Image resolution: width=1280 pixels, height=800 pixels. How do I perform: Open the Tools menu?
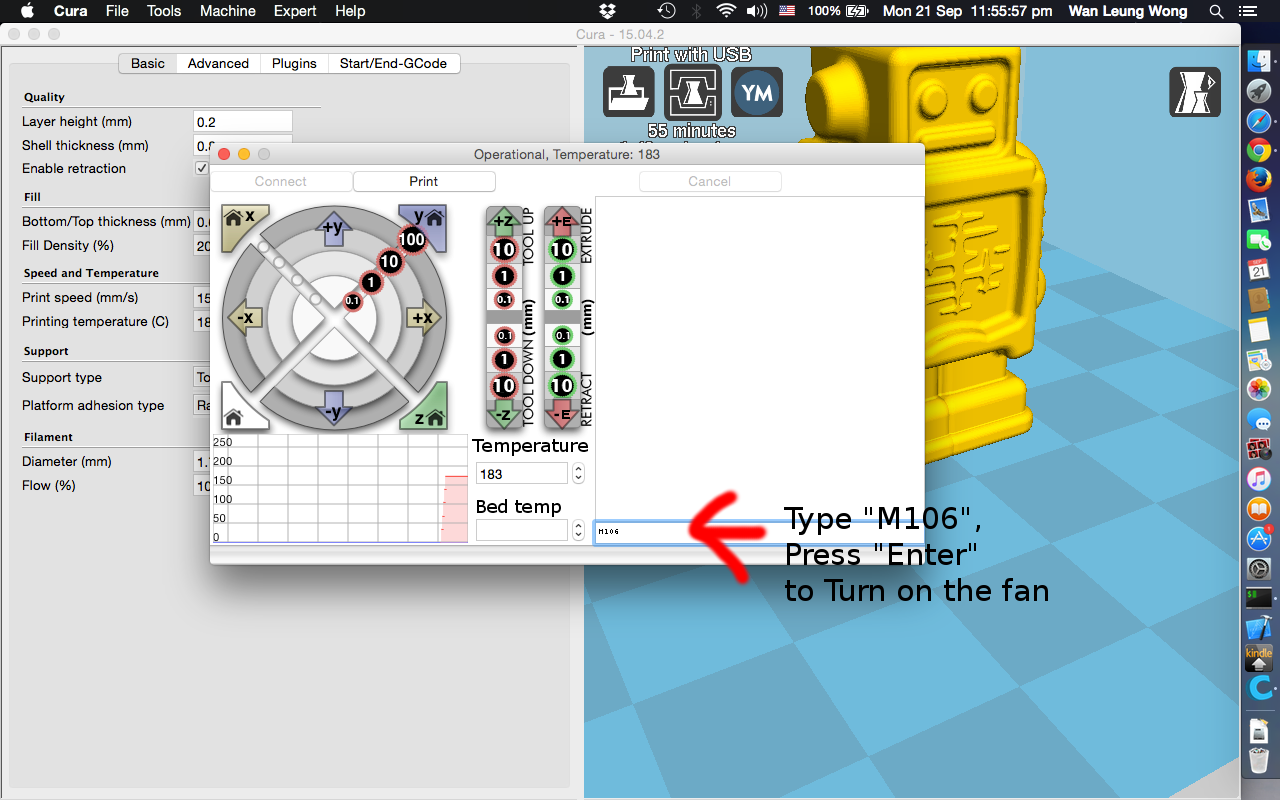[x=164, y=11]
